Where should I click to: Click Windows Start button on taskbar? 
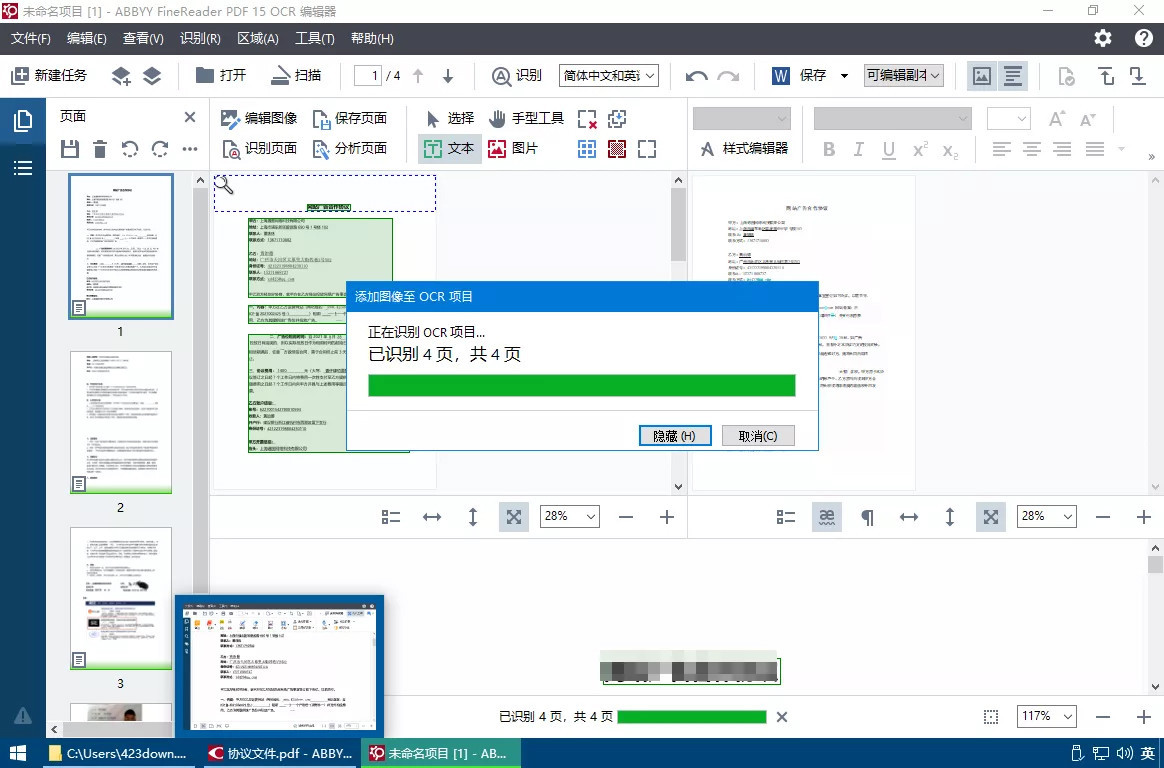pyautogui.click(x=18, y=753)
